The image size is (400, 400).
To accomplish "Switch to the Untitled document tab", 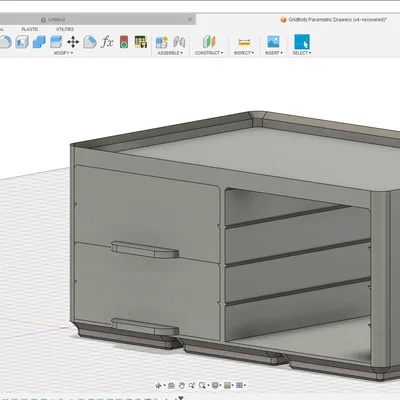I will pos(97,20).
